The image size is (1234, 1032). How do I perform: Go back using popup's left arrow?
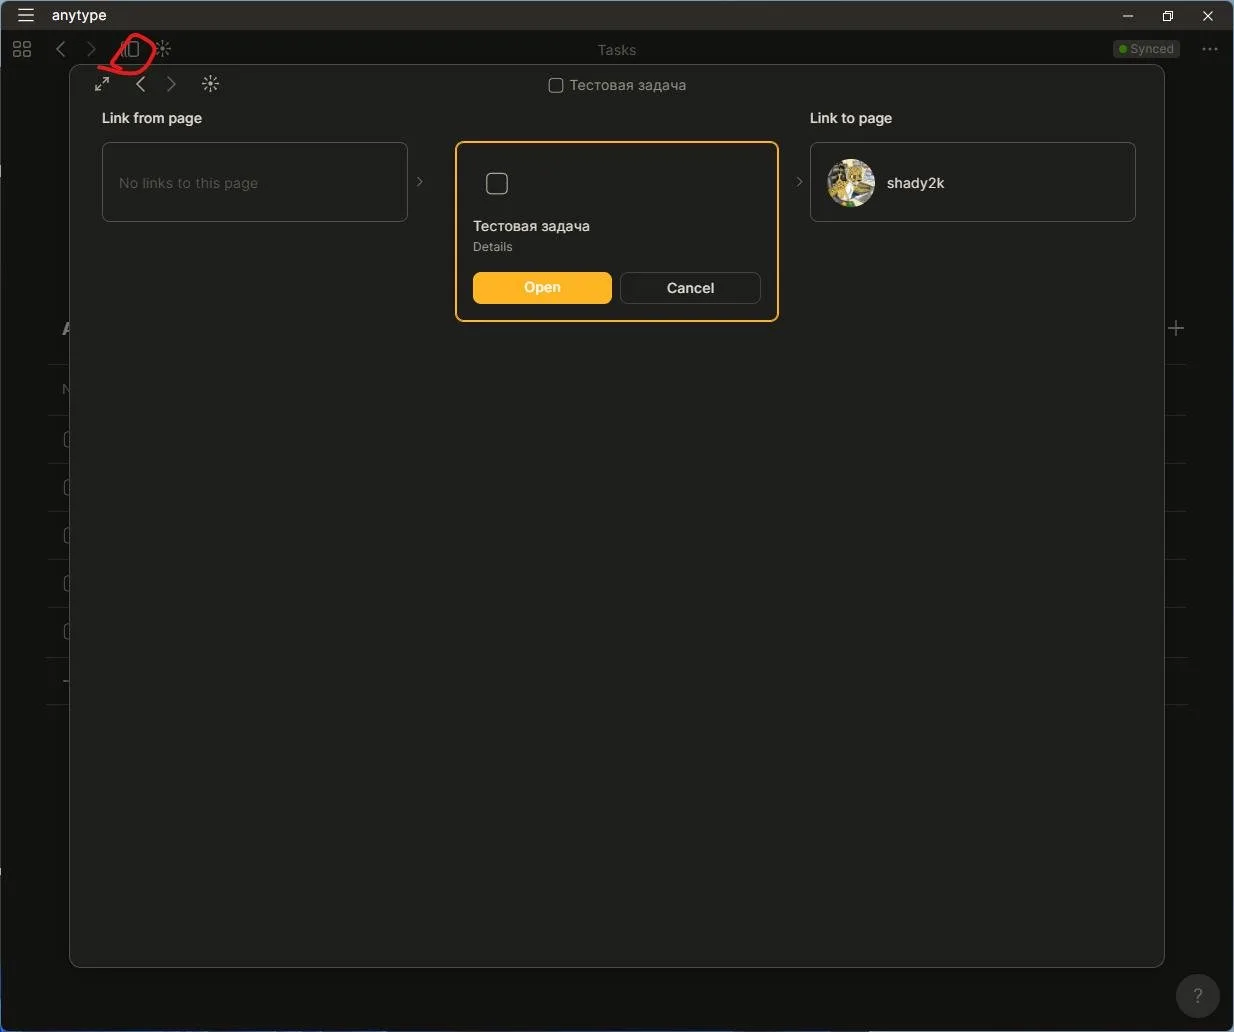(140, 84)
